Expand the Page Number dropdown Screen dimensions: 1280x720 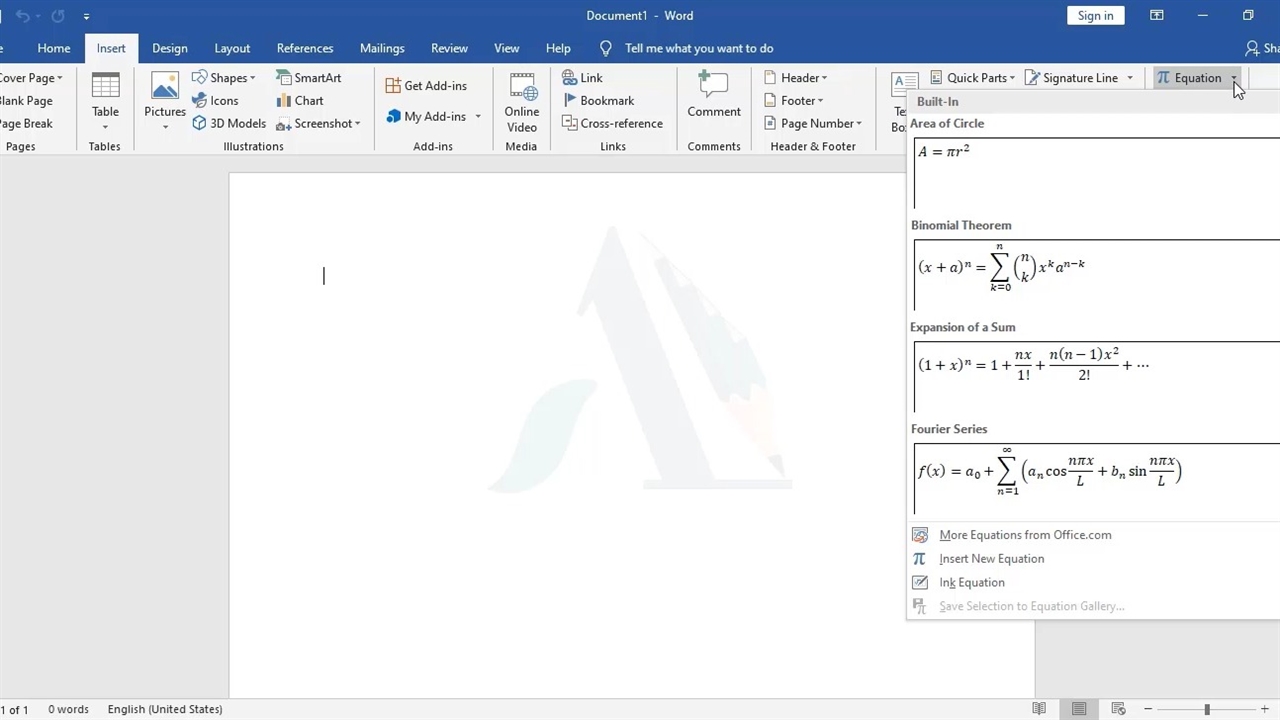tap(813, 124)
